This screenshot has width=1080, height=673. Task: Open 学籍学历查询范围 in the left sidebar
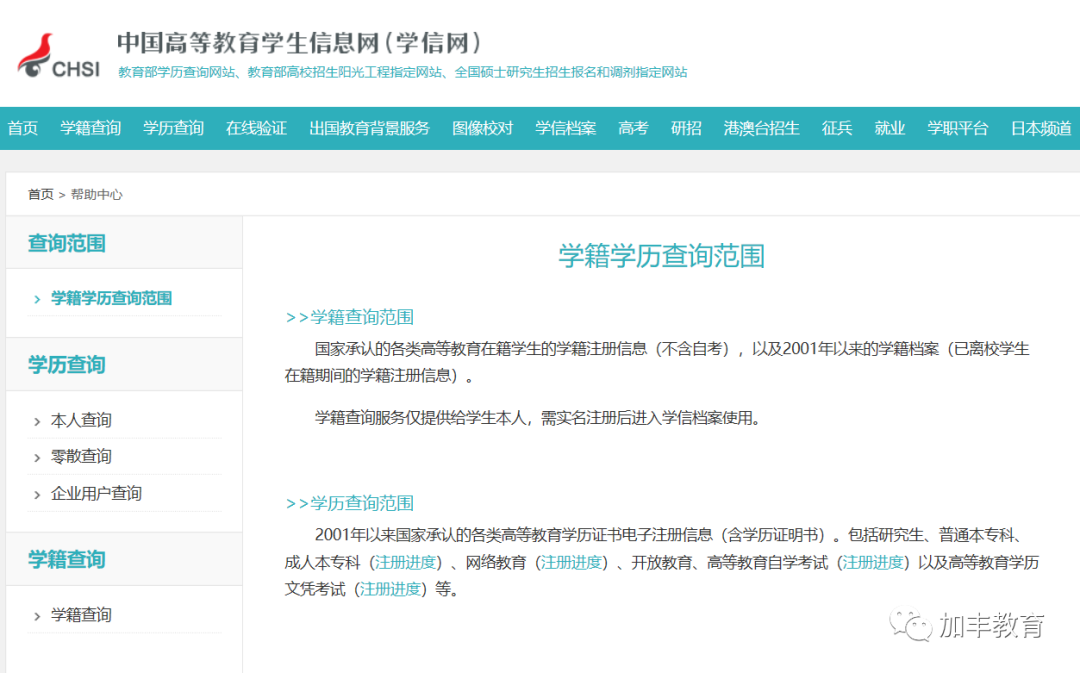point(112,298)
